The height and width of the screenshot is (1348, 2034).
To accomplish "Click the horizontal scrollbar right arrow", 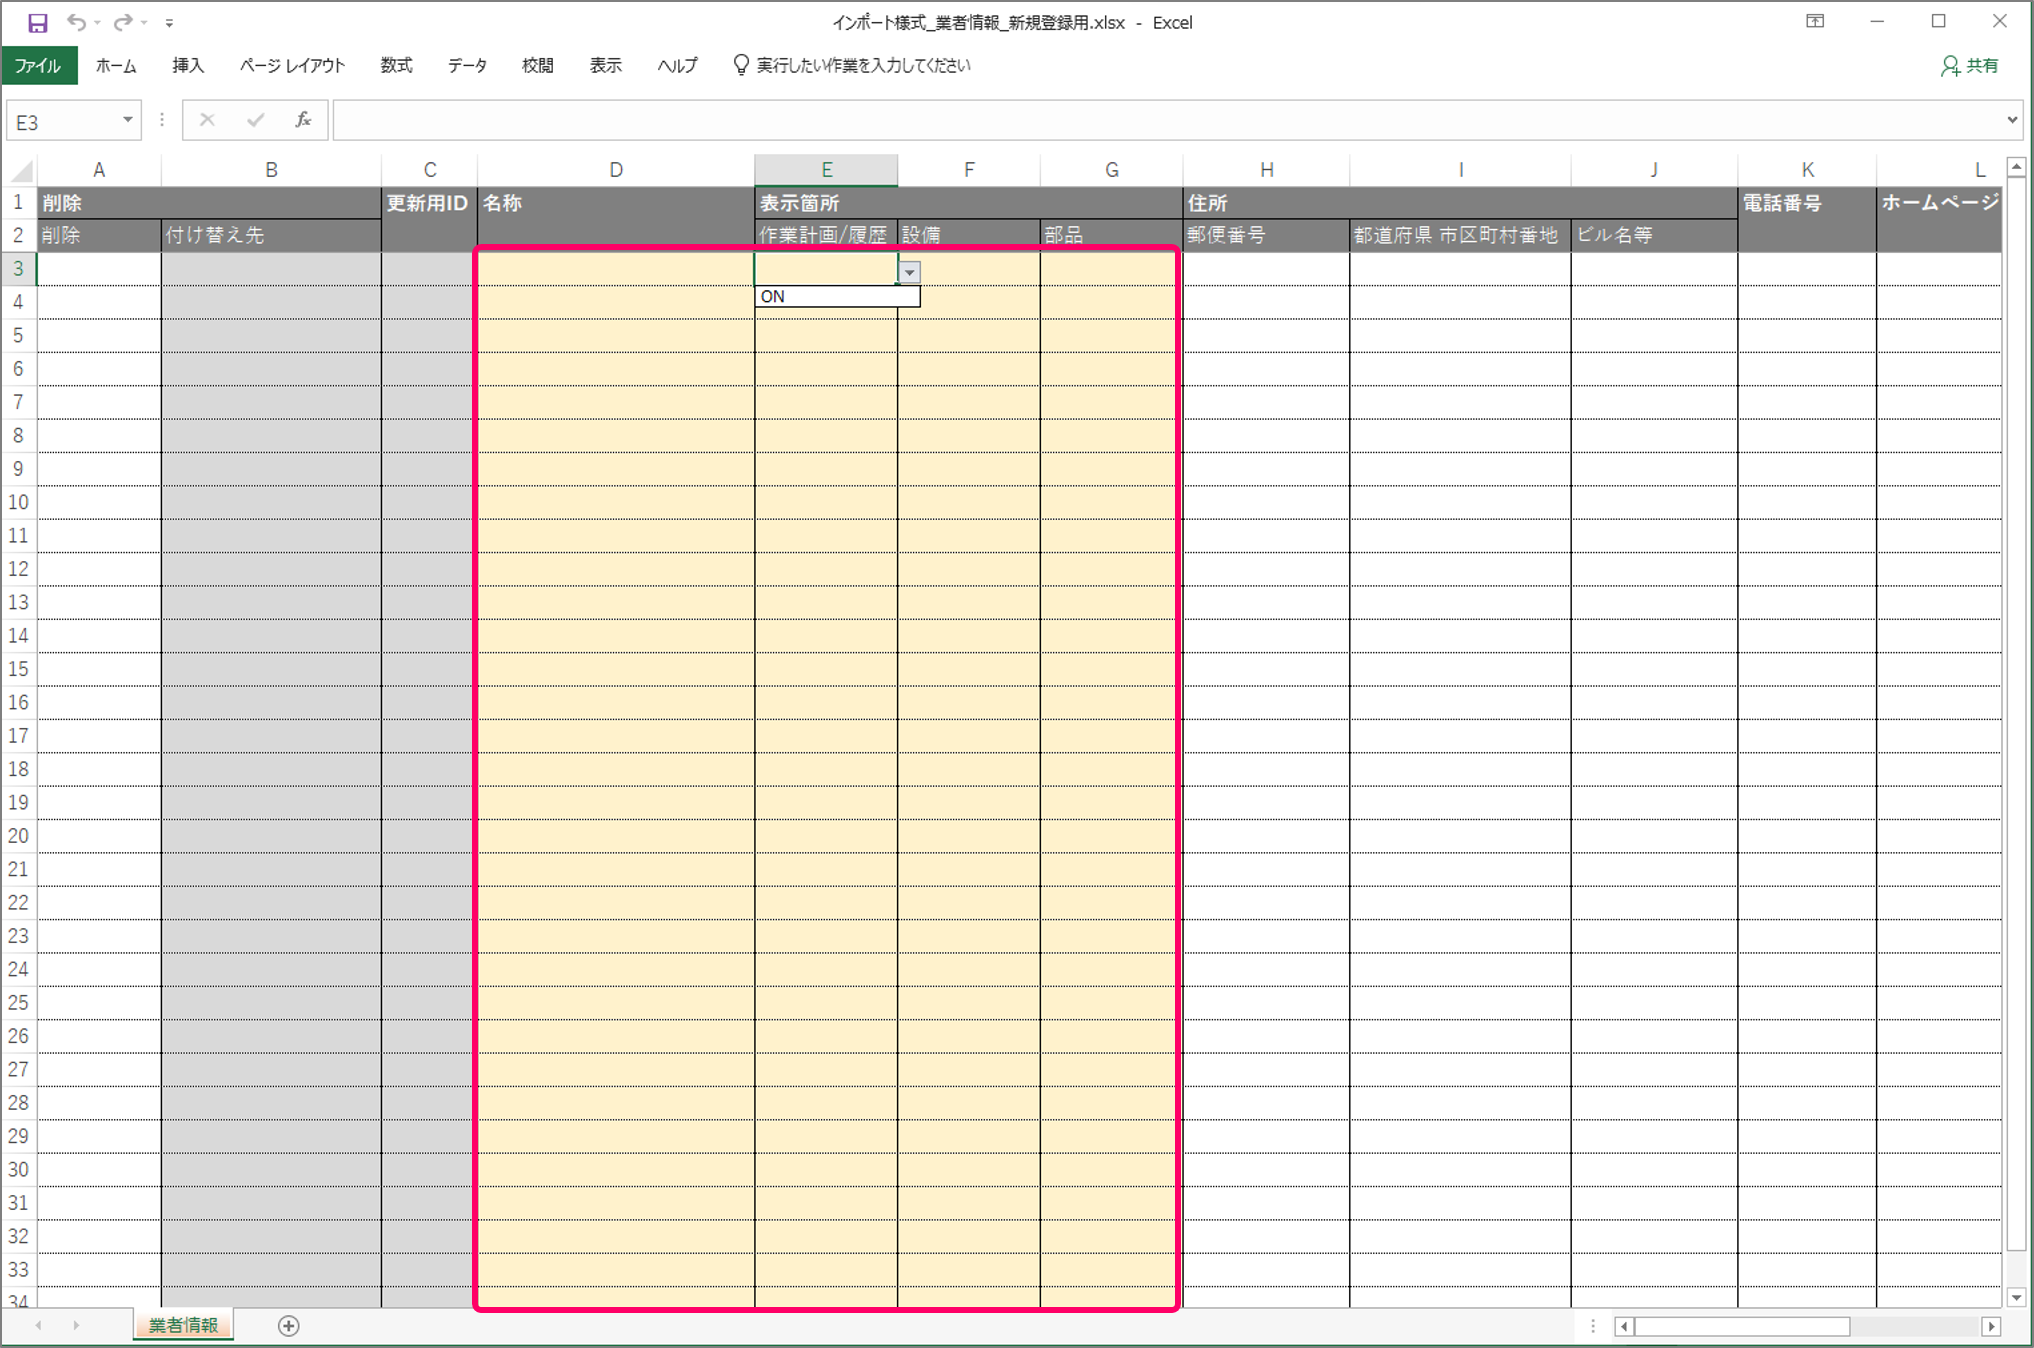I will (x=1991, y=1326).
